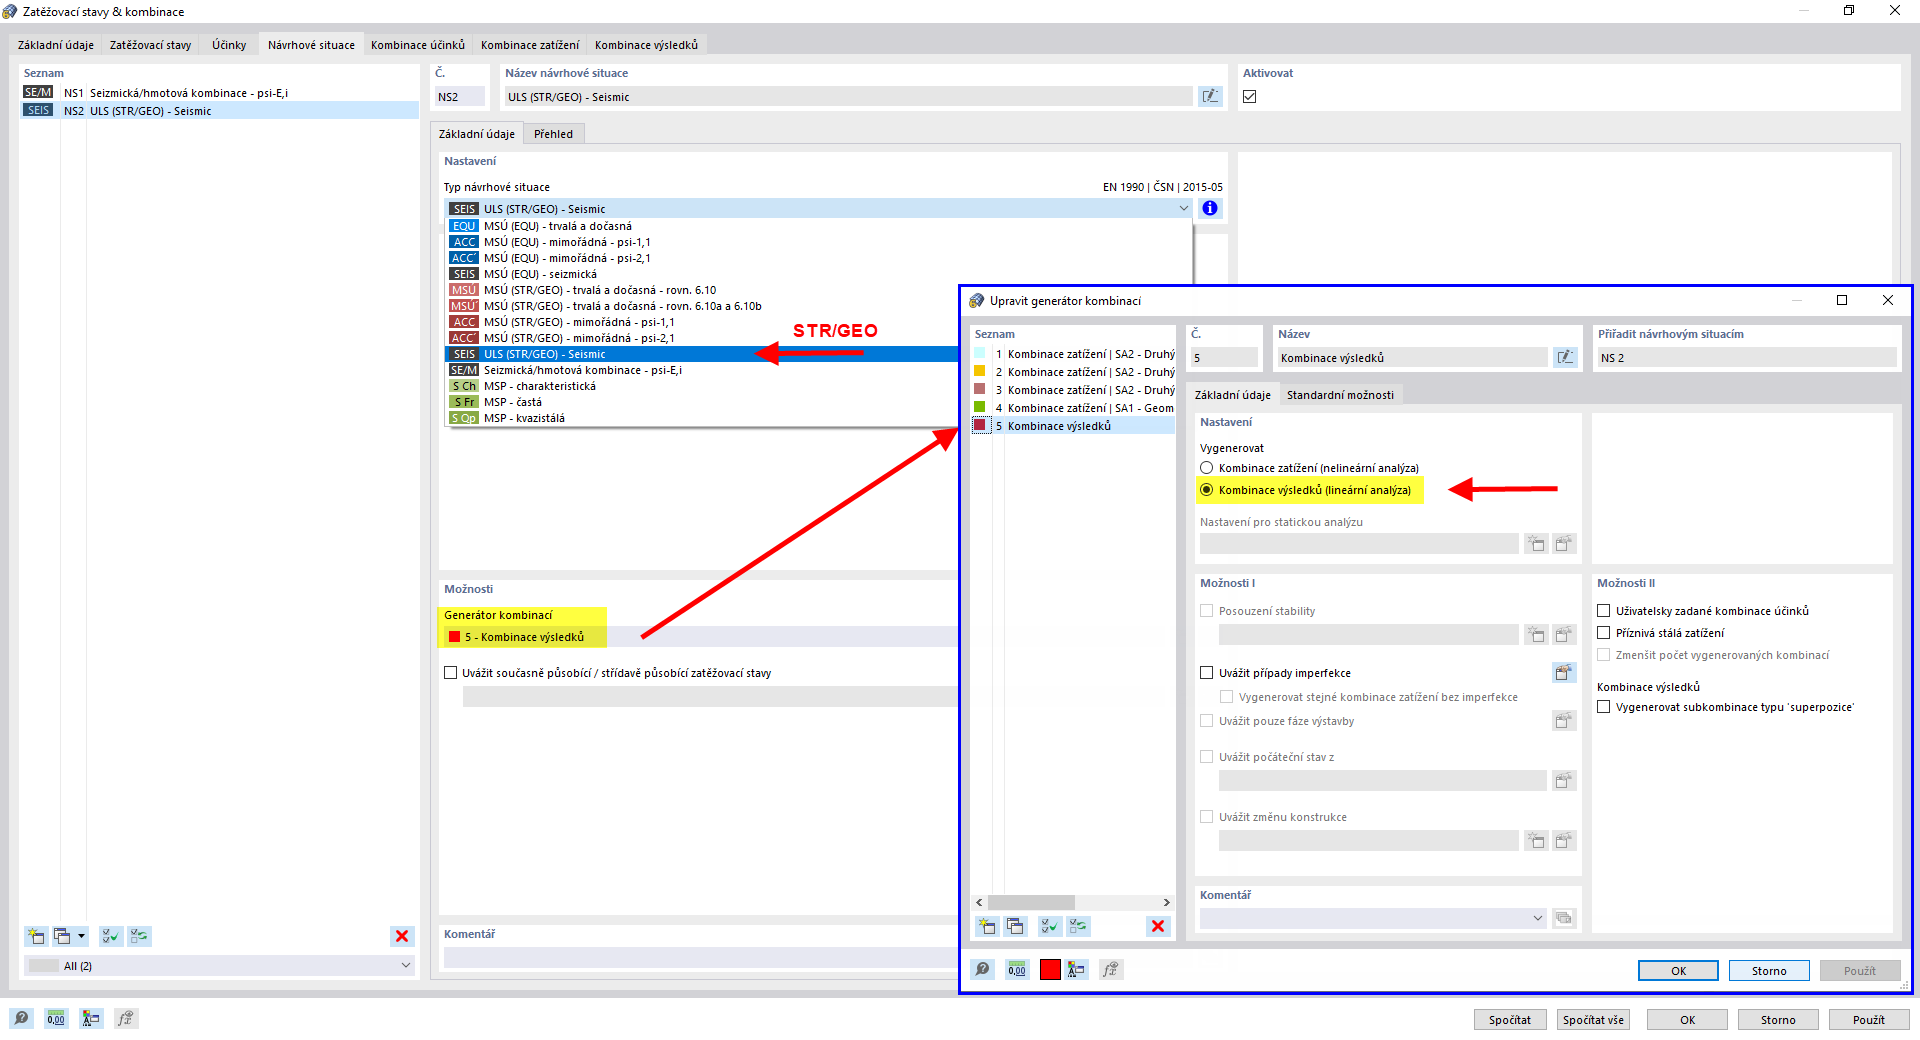Open units and decimals icon in generator dialog
This screenshot has width=1920, height=1040.
click(x=1017, y=969)
